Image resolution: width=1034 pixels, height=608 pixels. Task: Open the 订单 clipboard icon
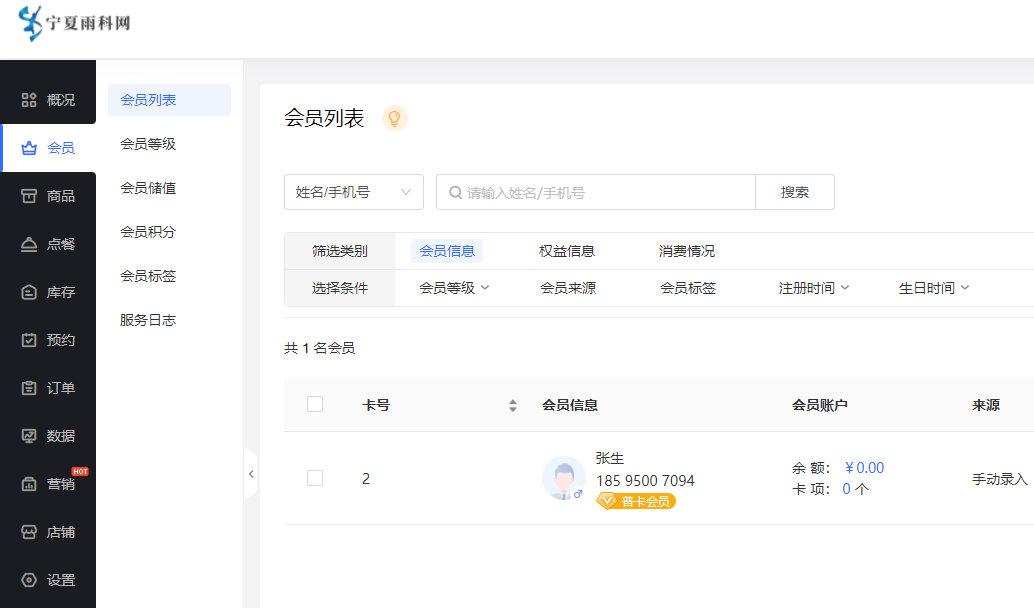29,388
